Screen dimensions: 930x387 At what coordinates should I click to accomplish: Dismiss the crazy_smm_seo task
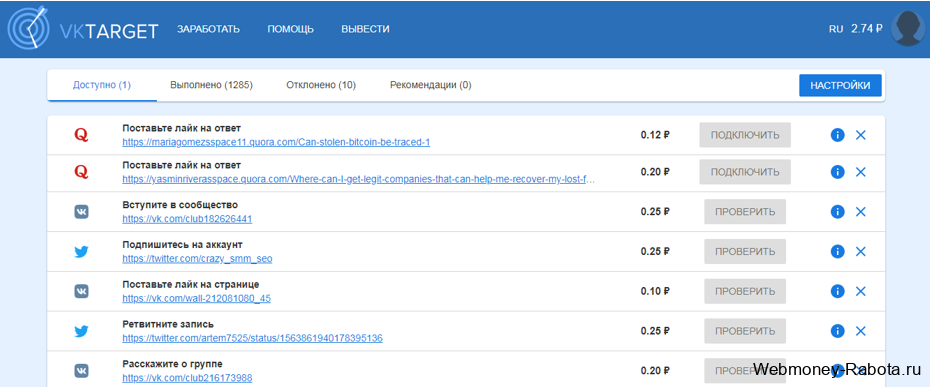point(861,252)
